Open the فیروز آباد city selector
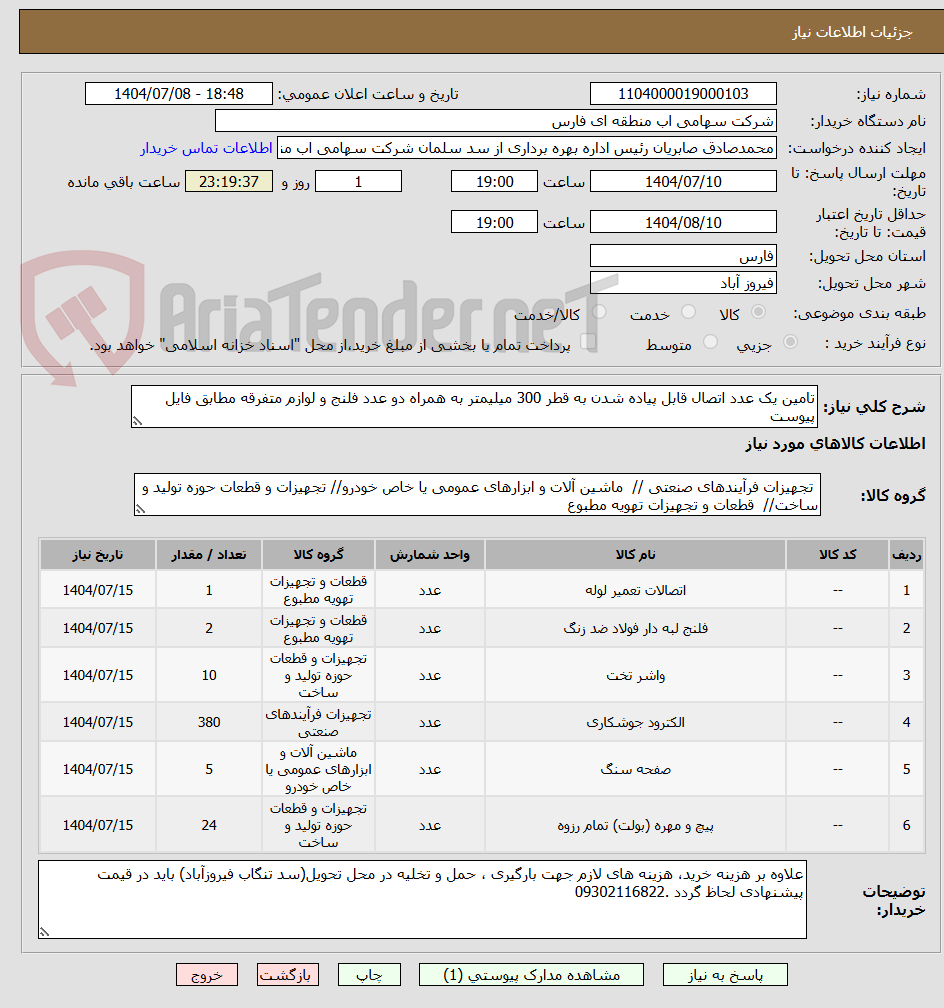 coord(683,281)
